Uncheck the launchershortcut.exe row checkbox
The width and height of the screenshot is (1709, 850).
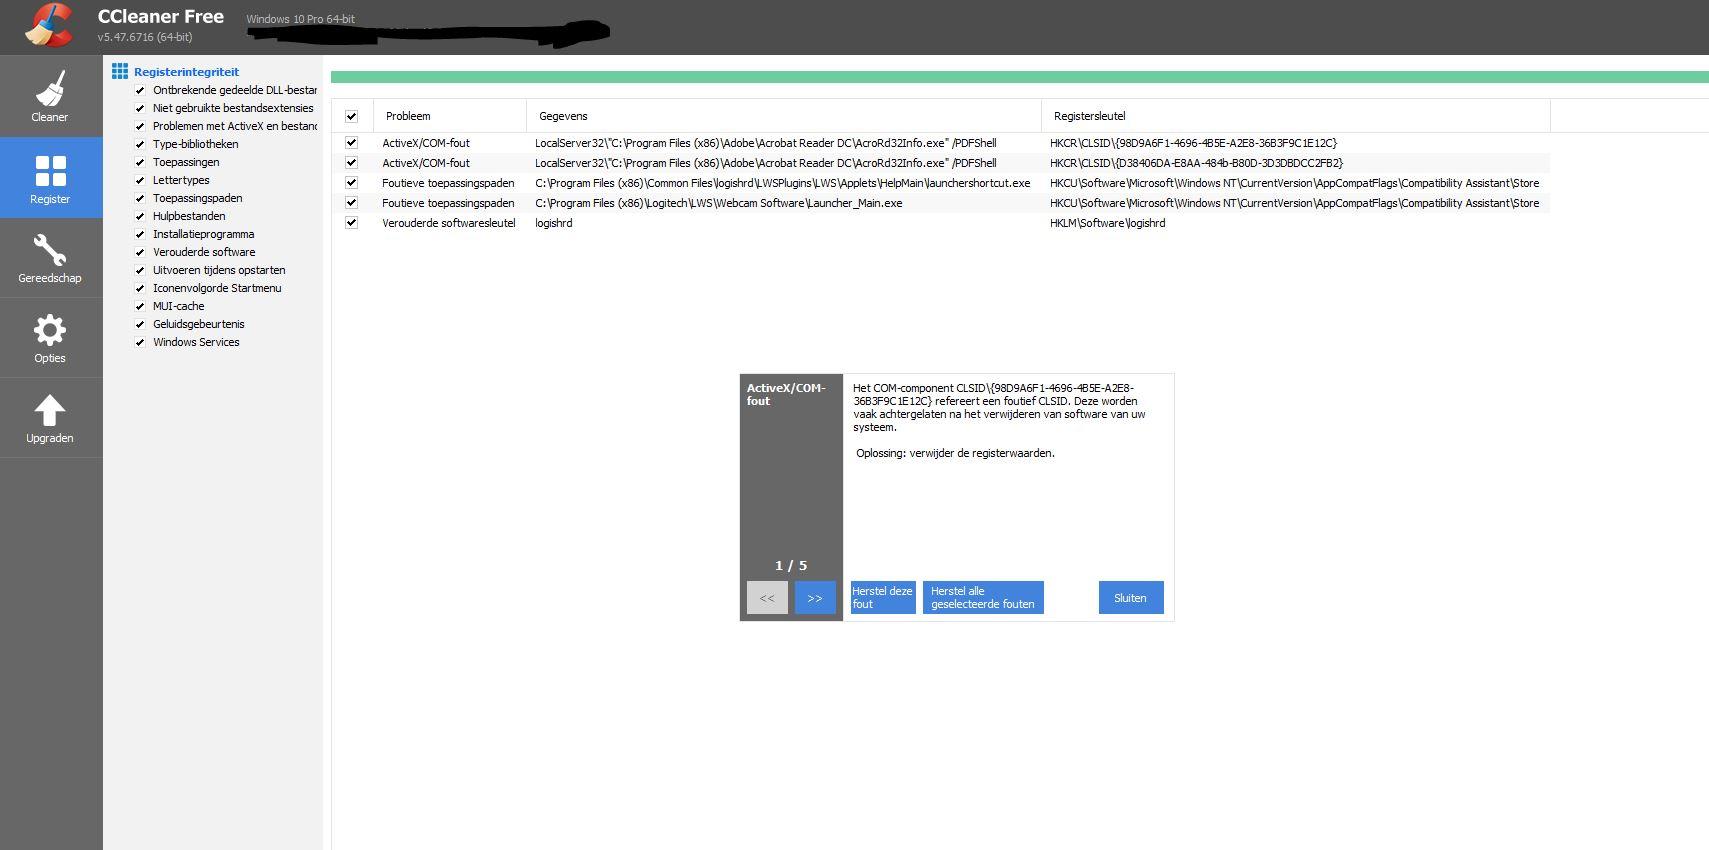[x=351, y=183]
